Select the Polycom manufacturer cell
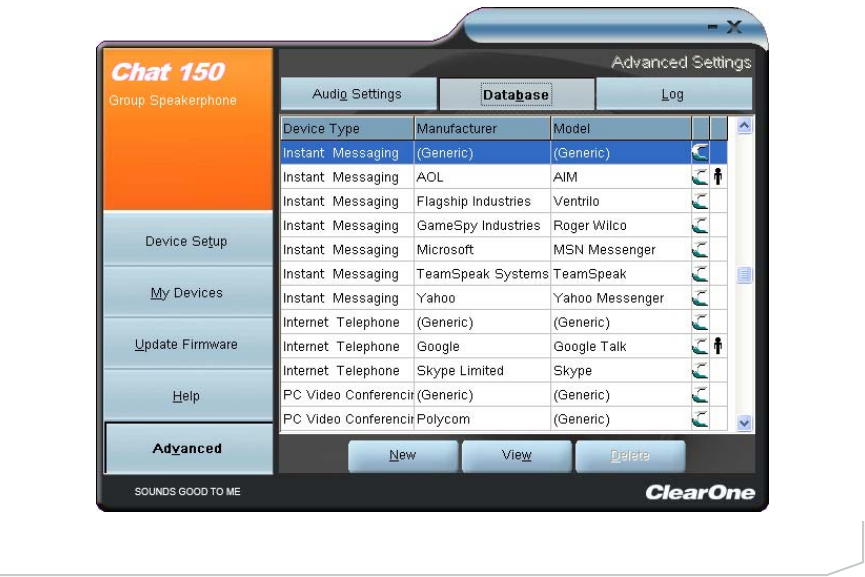This screenshot has width=865, height=577. 482,419
